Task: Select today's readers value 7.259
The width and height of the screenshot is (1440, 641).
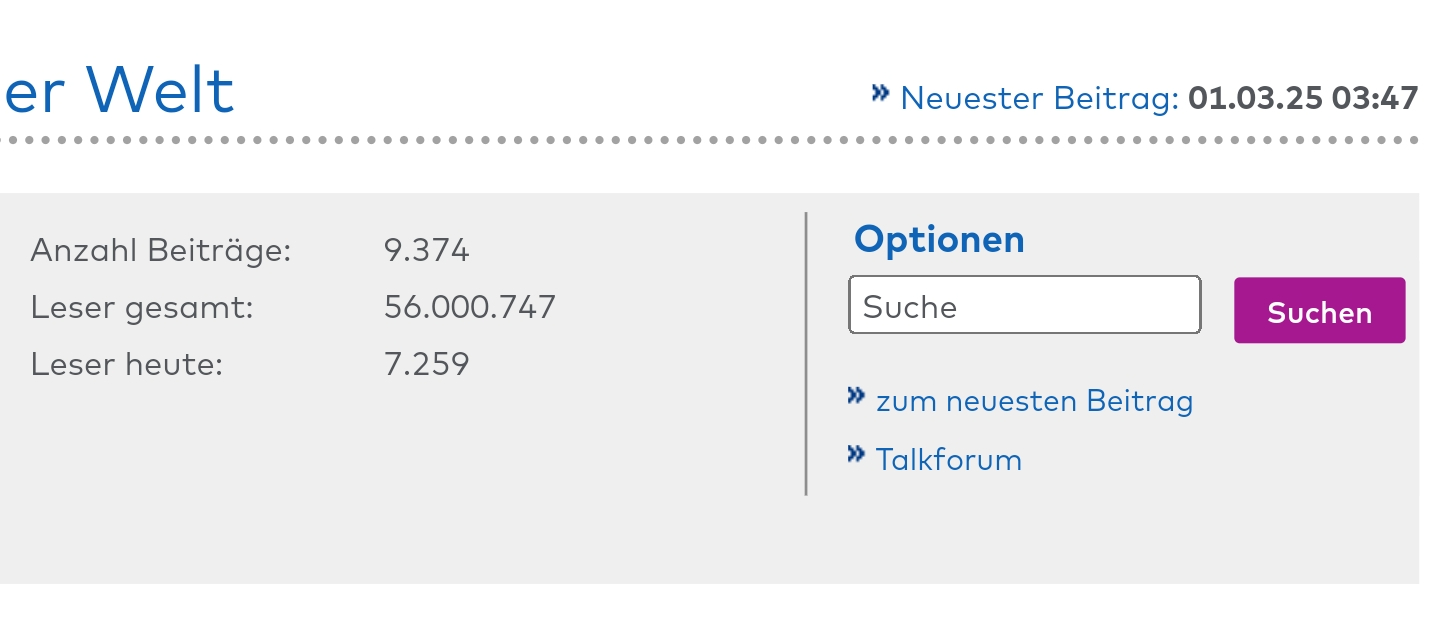Action: point(427,363)
